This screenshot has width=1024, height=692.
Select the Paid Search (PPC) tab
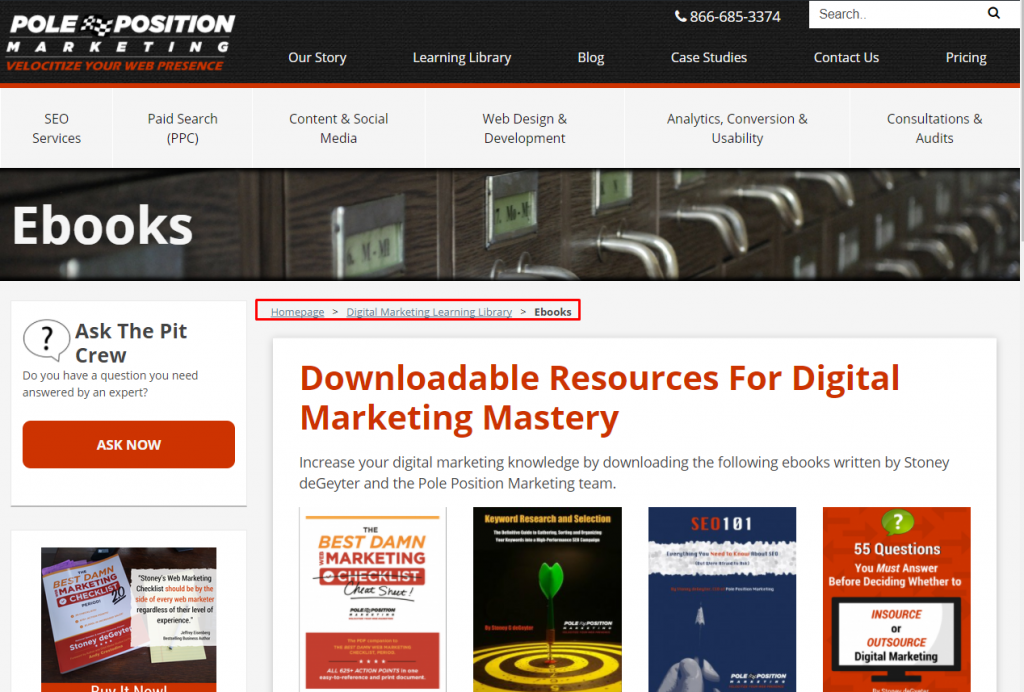tap(183, 128)
